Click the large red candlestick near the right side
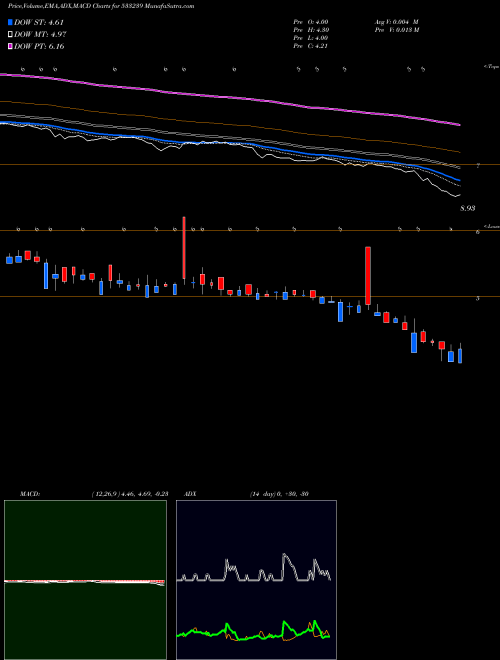The width and height of the screenshot is (500, 660). coord(368,276)
